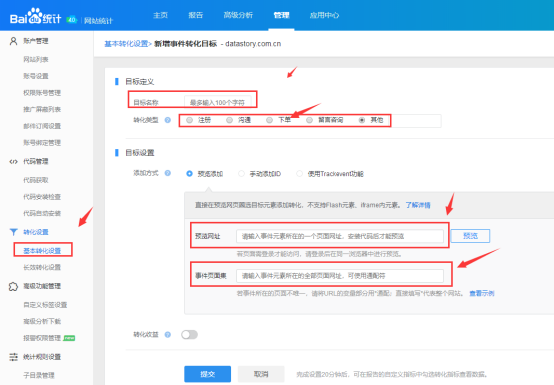Click the 转化设置 section header text

click(36, 232)
